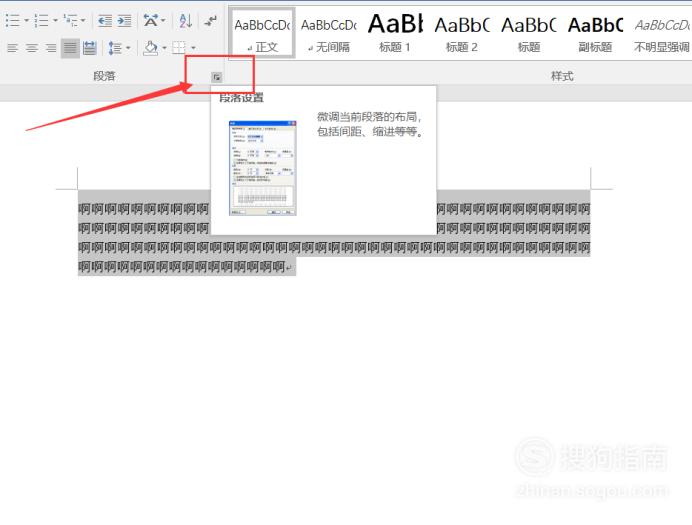
Task: Apply the 标题 2 style
Action: 462,34
